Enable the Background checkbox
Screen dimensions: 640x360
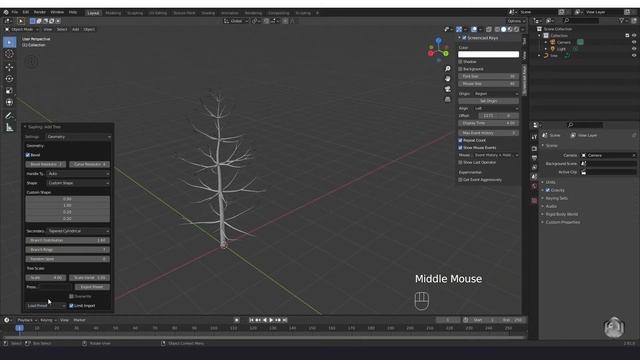(x=460, y=69)
